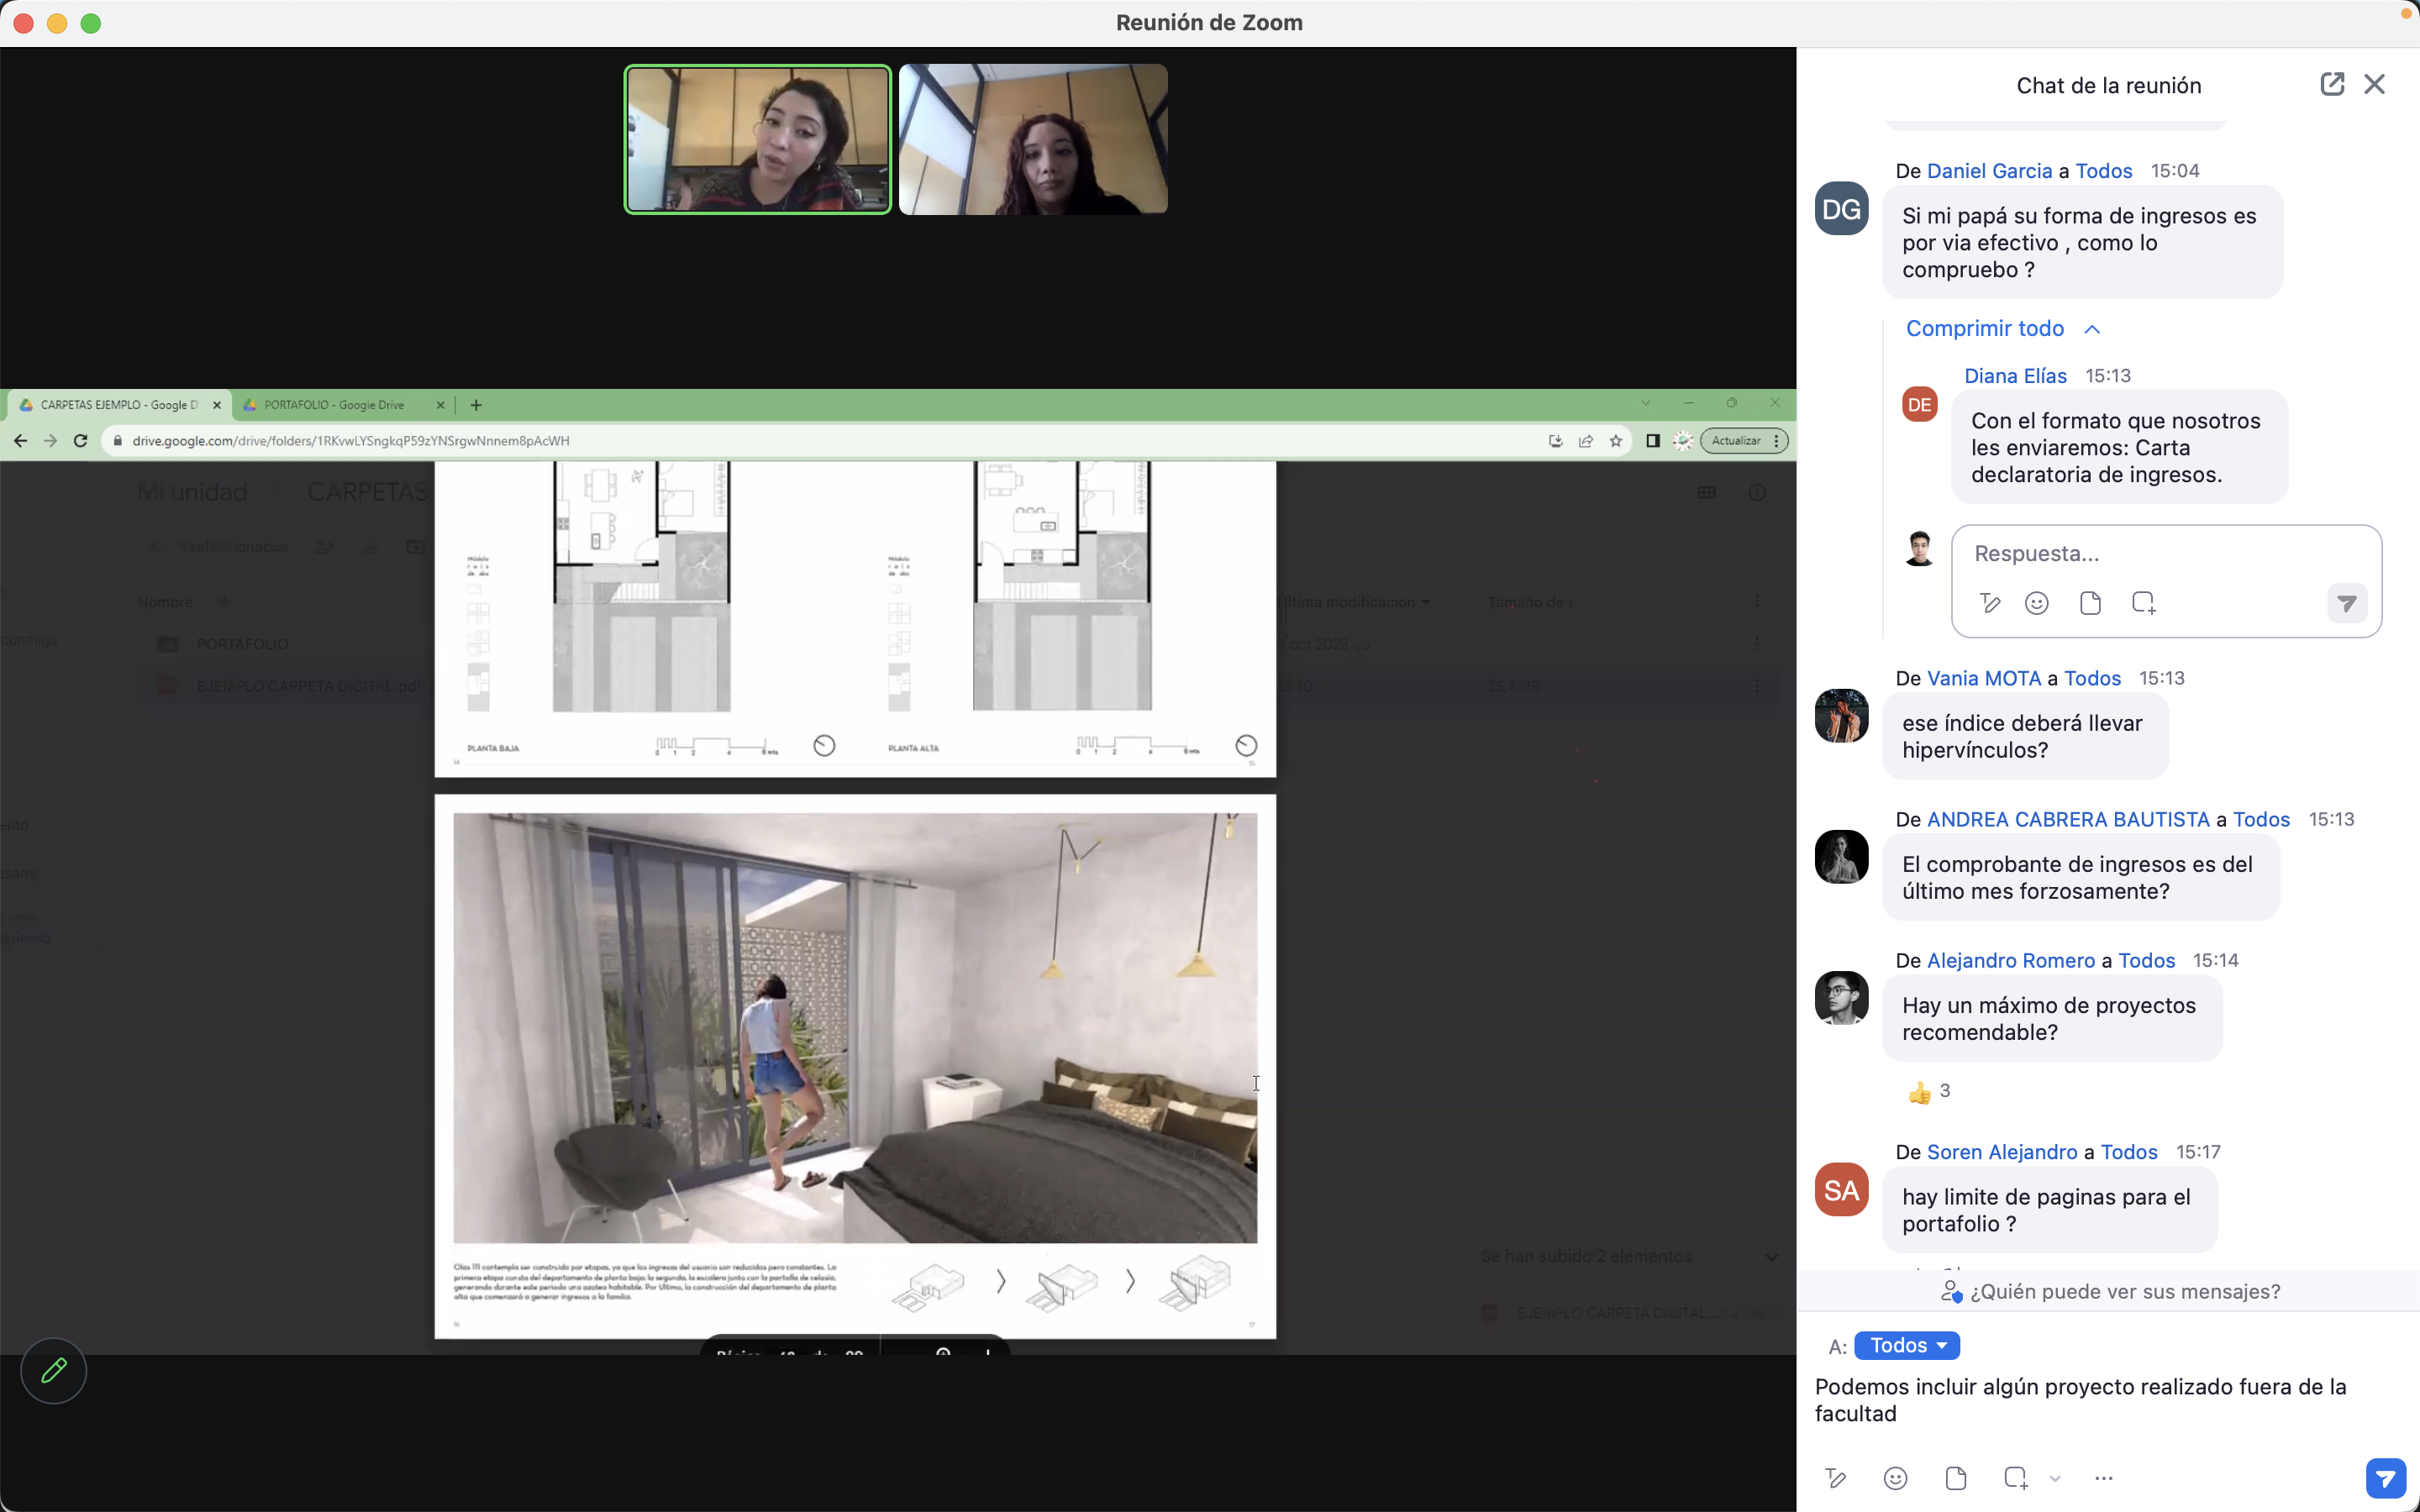The height and width of the screenshot is (1512, 2420).
Task: Click emoji icon in the reply box
Action: 2036,603
